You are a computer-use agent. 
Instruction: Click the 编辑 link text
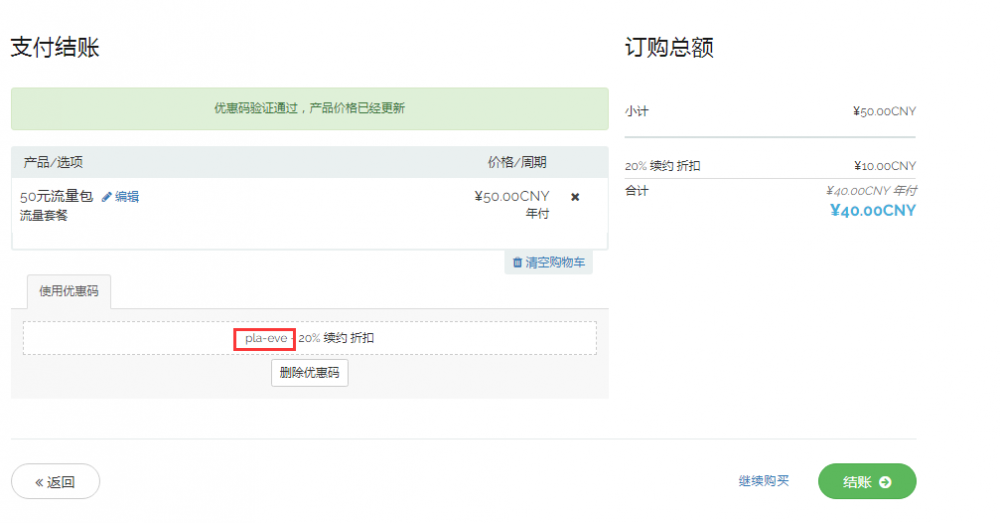127,197
